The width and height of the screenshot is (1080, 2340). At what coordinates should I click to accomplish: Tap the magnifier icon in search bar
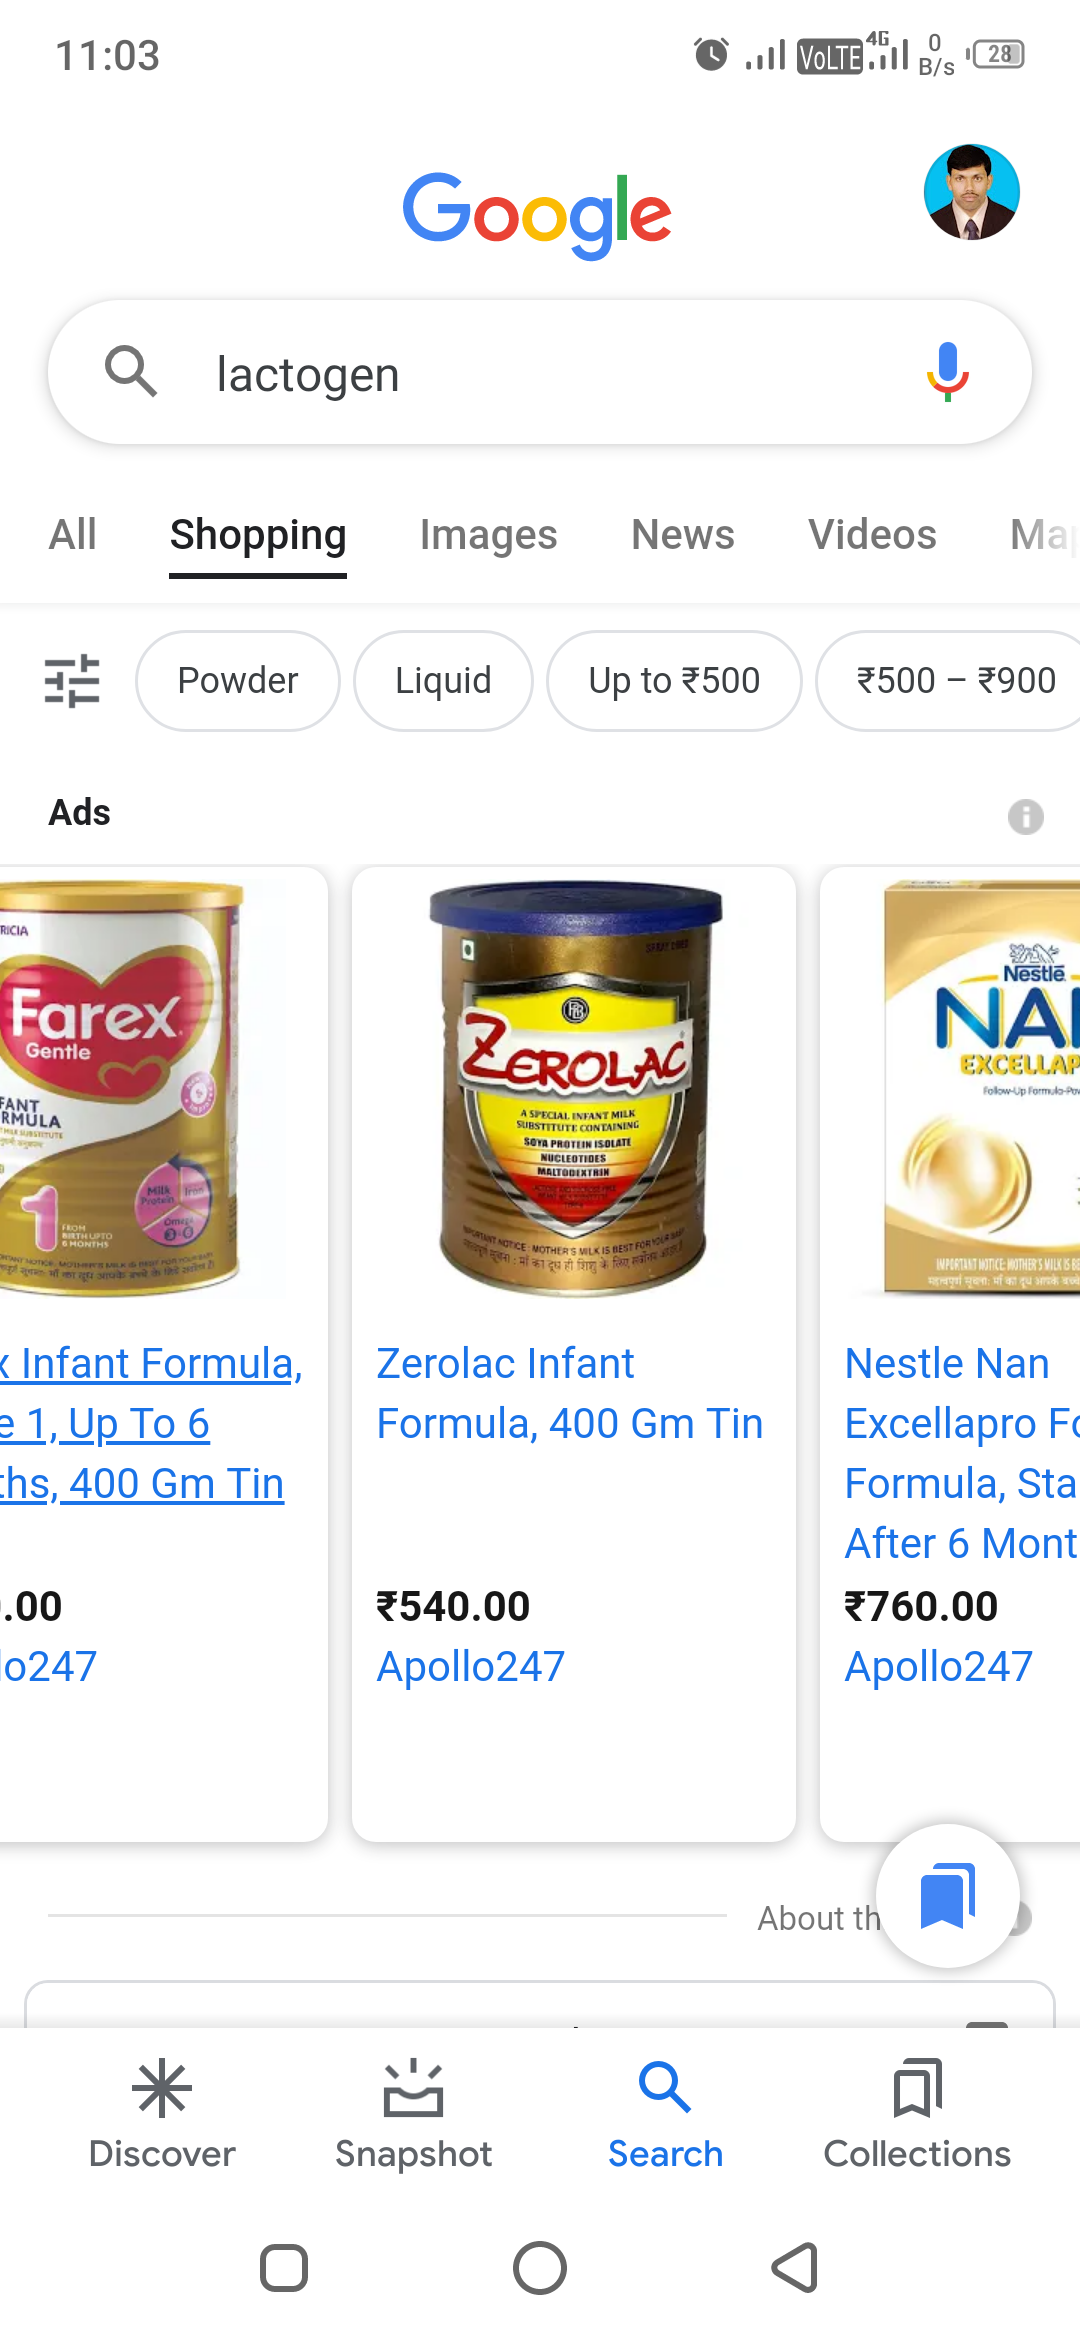(x=131, y=372)
